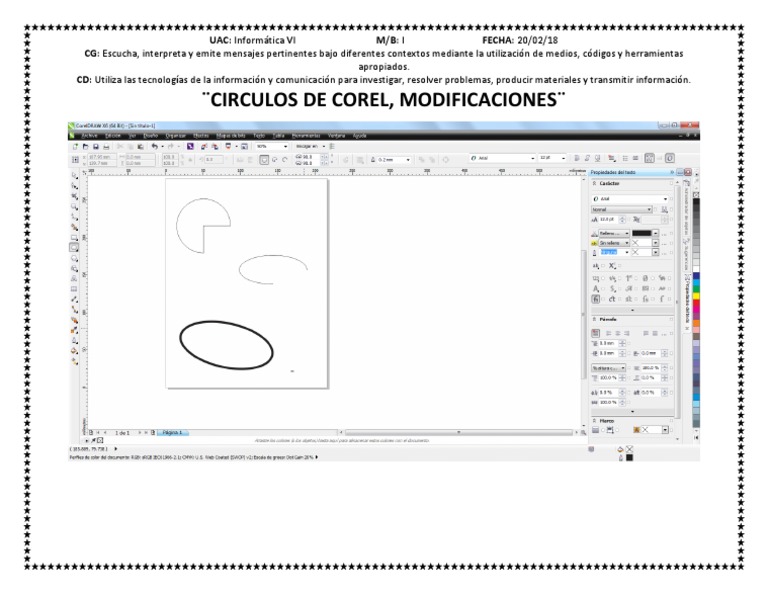The height and width of the screenshot is (594, 768).
Task: Click the Print icon in the toolbar
Action: click(106, 146)
